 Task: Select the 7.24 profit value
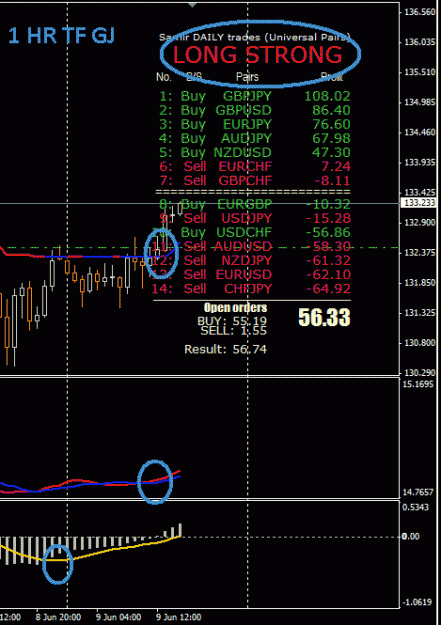coord(336,166)
